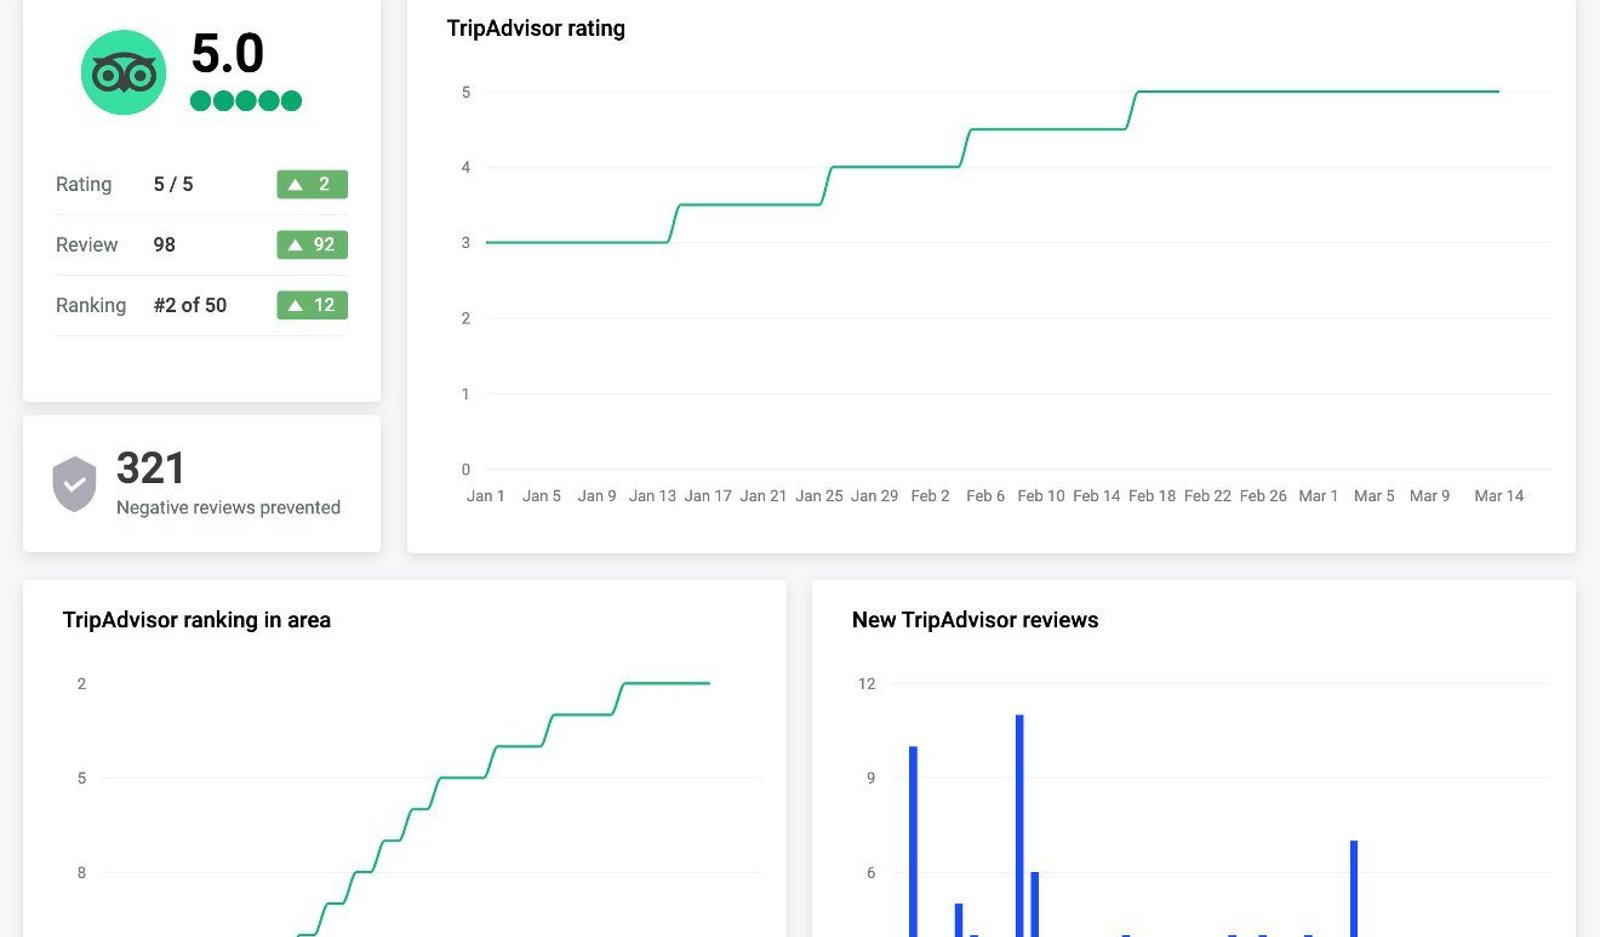Click the Negative reviews prevented label
The image size is (1600, 937).
[x=228, y=508]
